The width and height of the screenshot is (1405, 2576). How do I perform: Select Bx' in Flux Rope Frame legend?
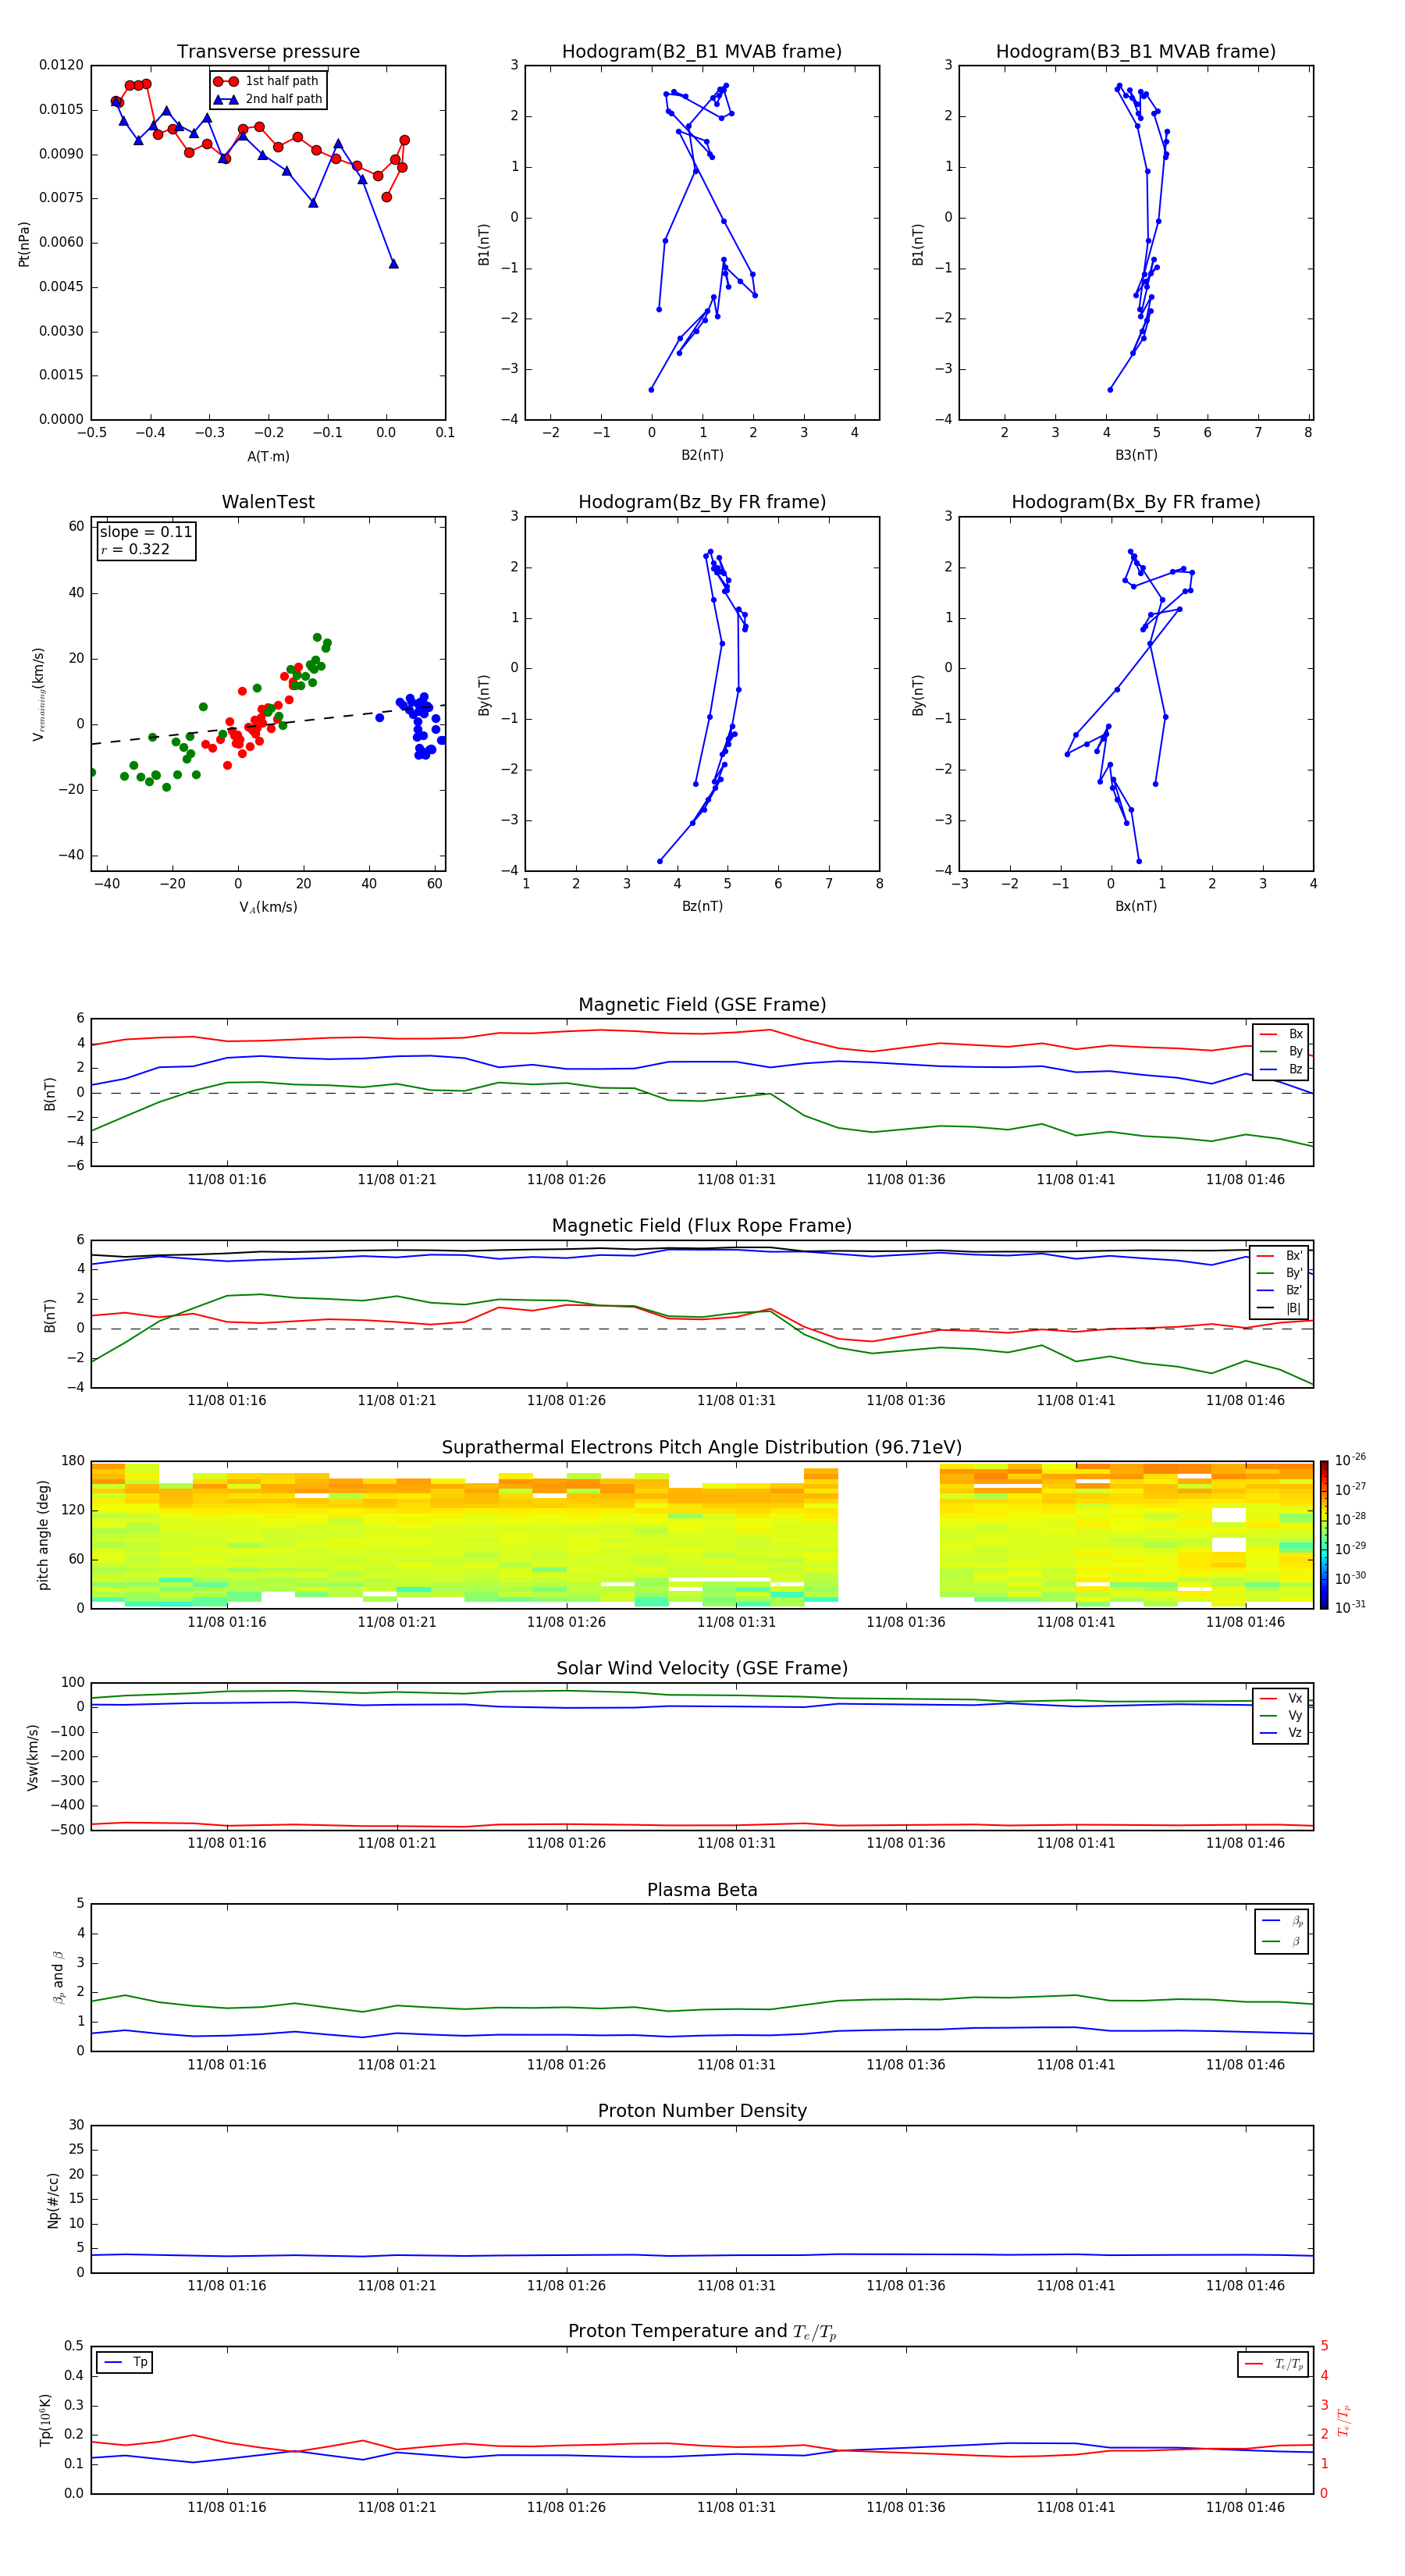click(x=1280, y=1256)
